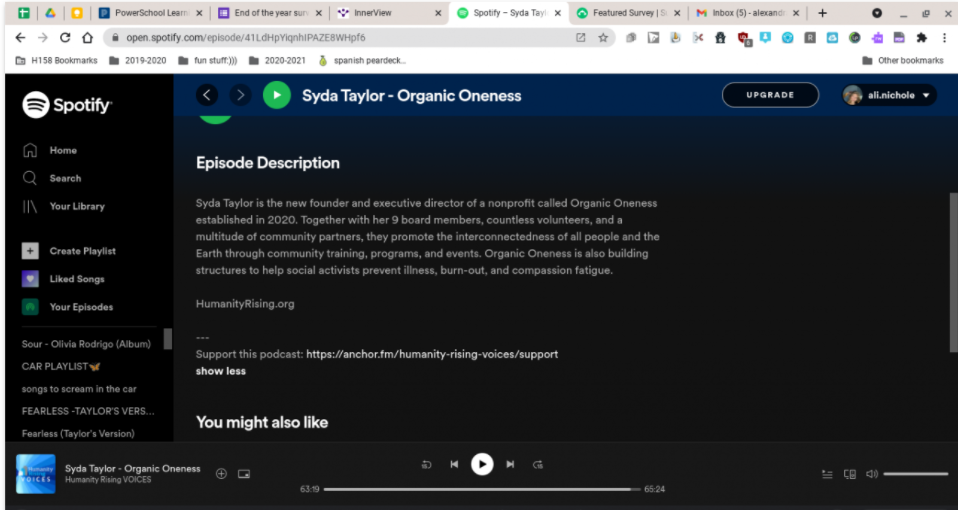Open a new browser tab
The width and height of the screenshot is (958, 510).
822,13
